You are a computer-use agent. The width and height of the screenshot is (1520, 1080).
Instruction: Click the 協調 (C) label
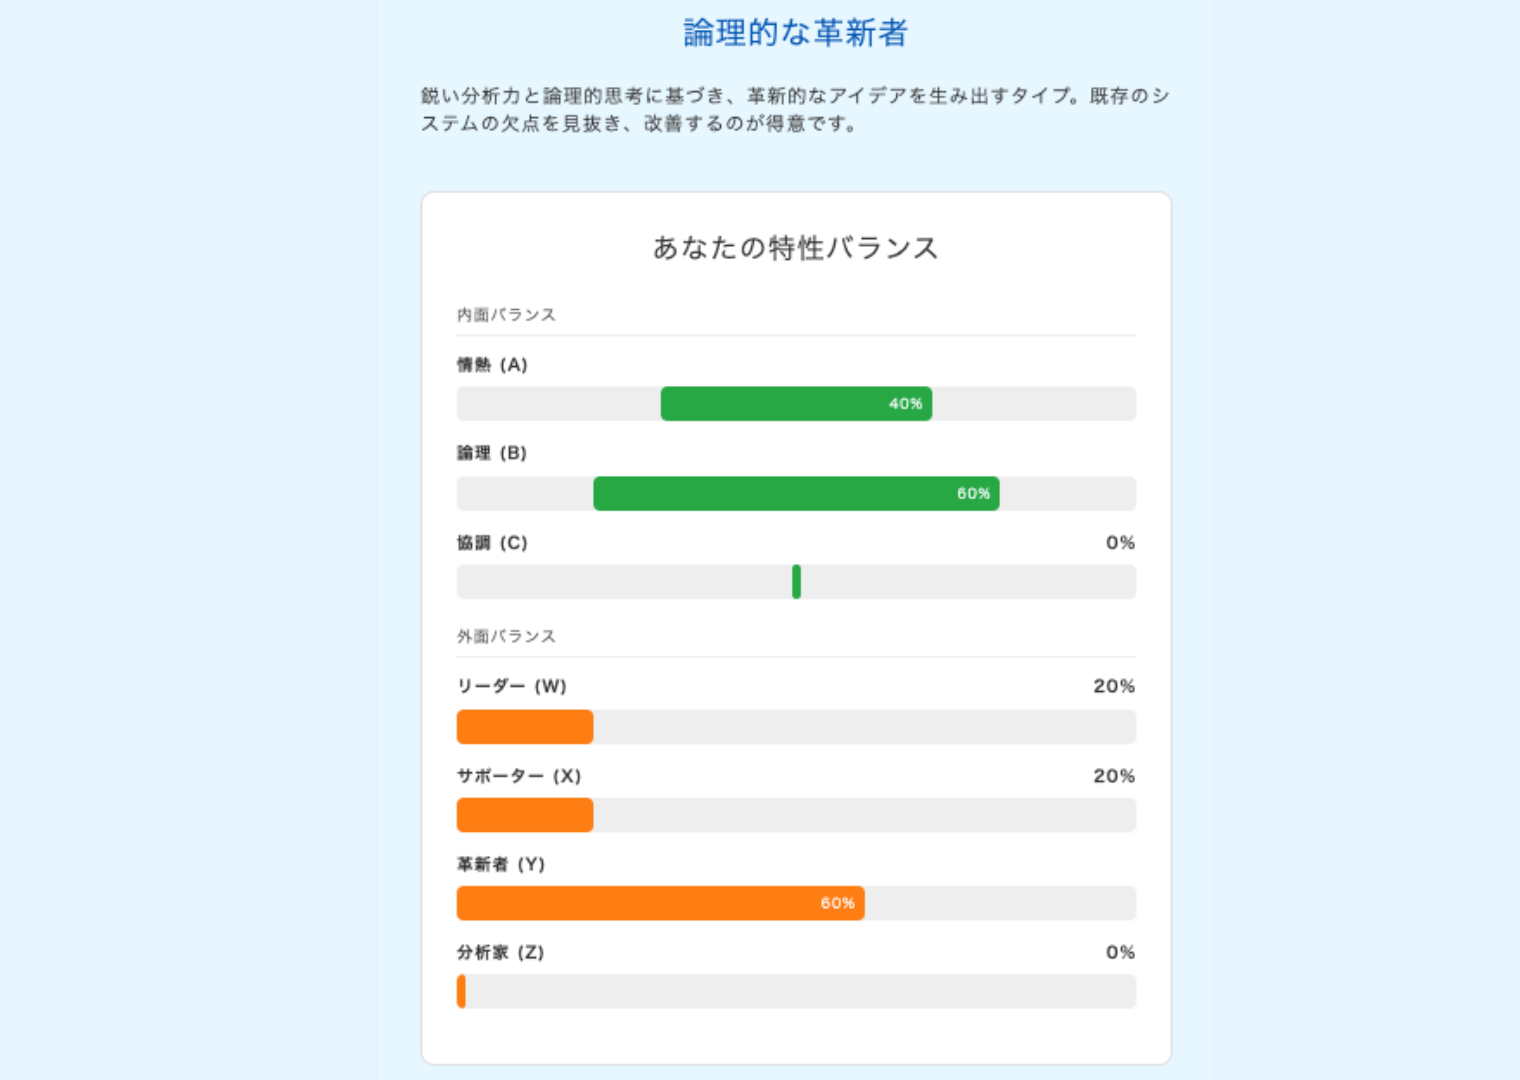tap(492, 543)
